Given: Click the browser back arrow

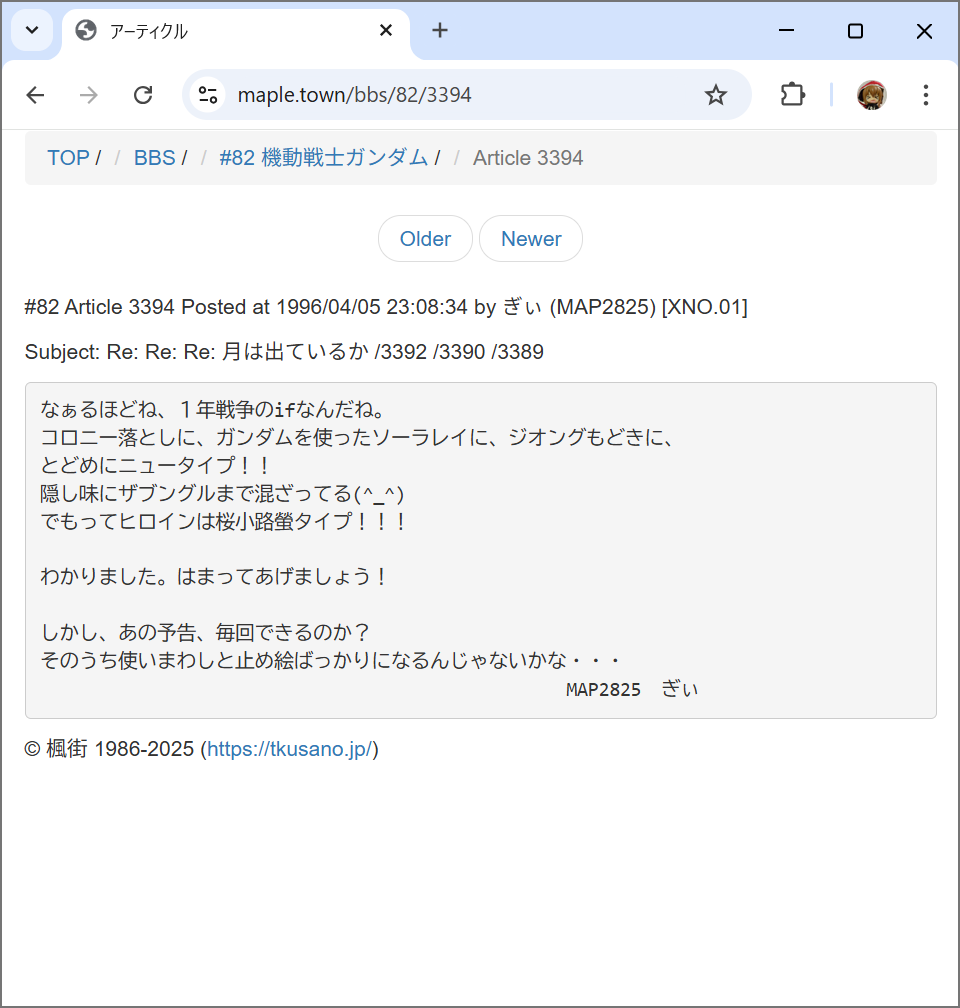Looking at the screenshot, I should (35, 95).
